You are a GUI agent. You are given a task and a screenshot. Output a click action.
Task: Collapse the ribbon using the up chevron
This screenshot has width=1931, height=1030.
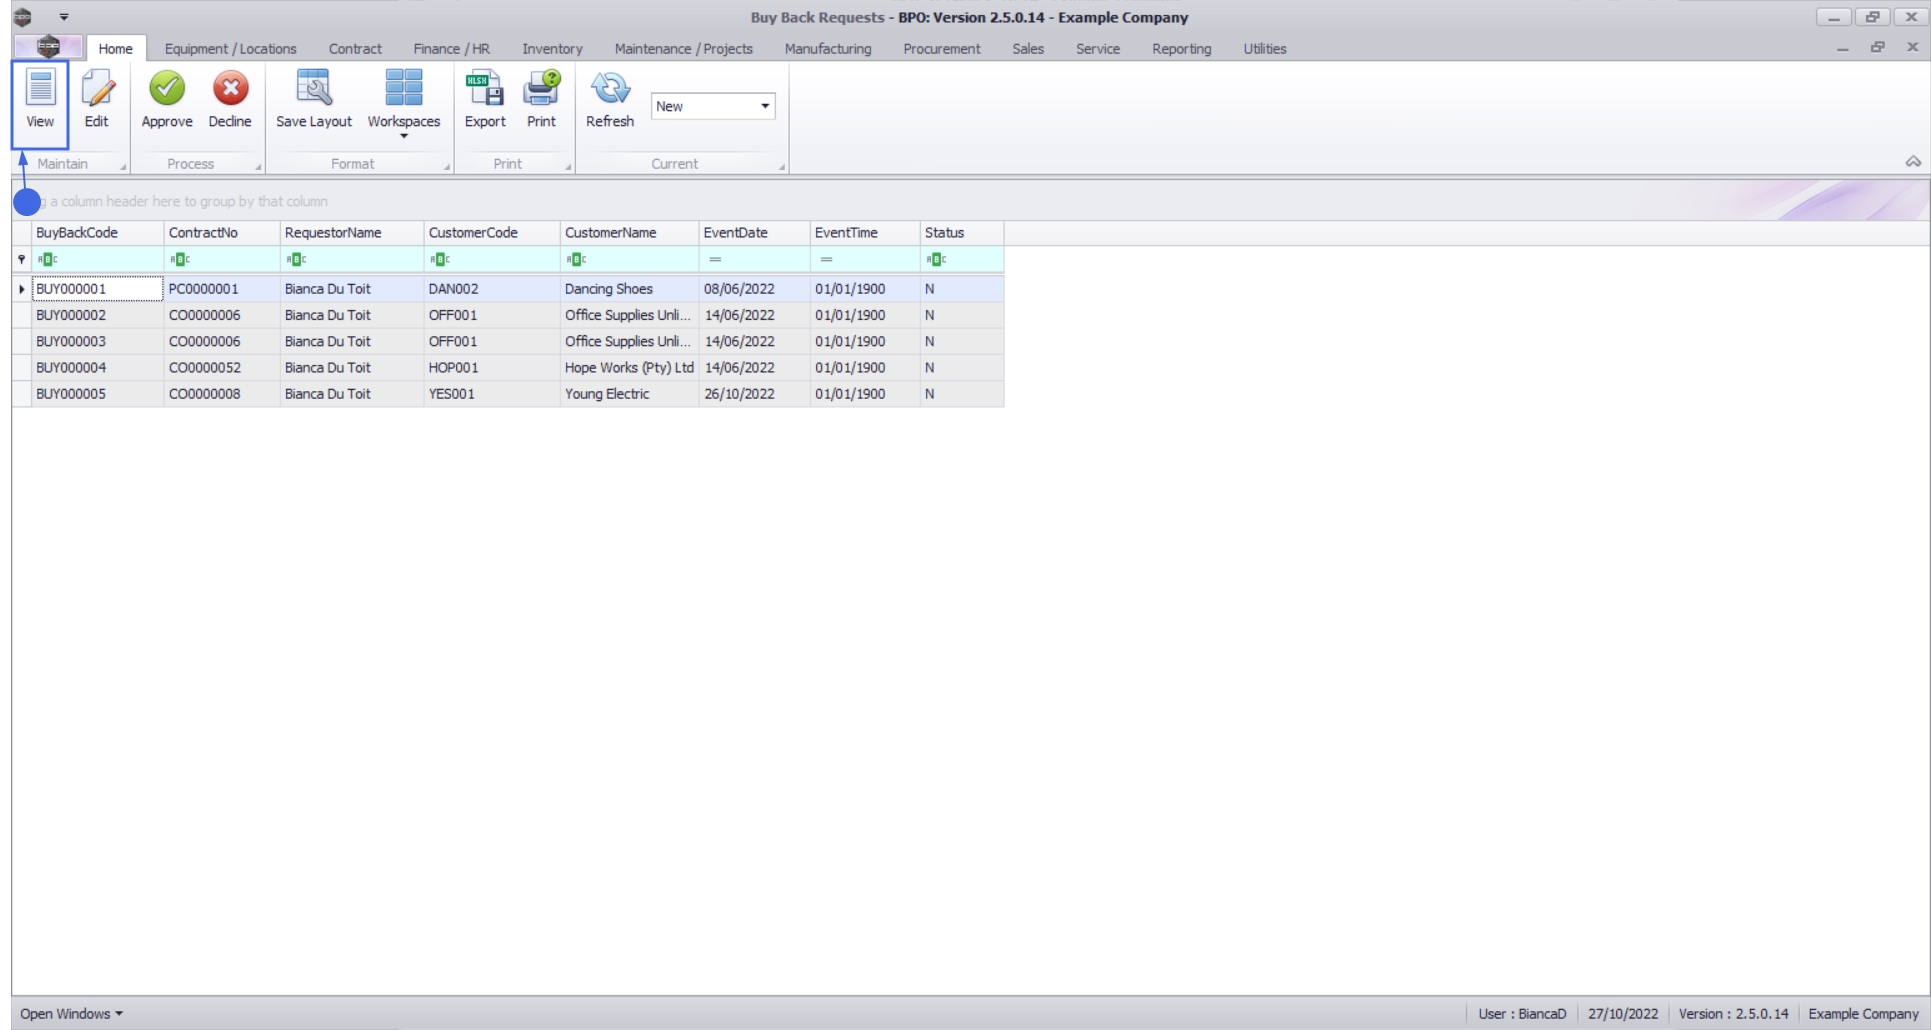point(1912,162)
